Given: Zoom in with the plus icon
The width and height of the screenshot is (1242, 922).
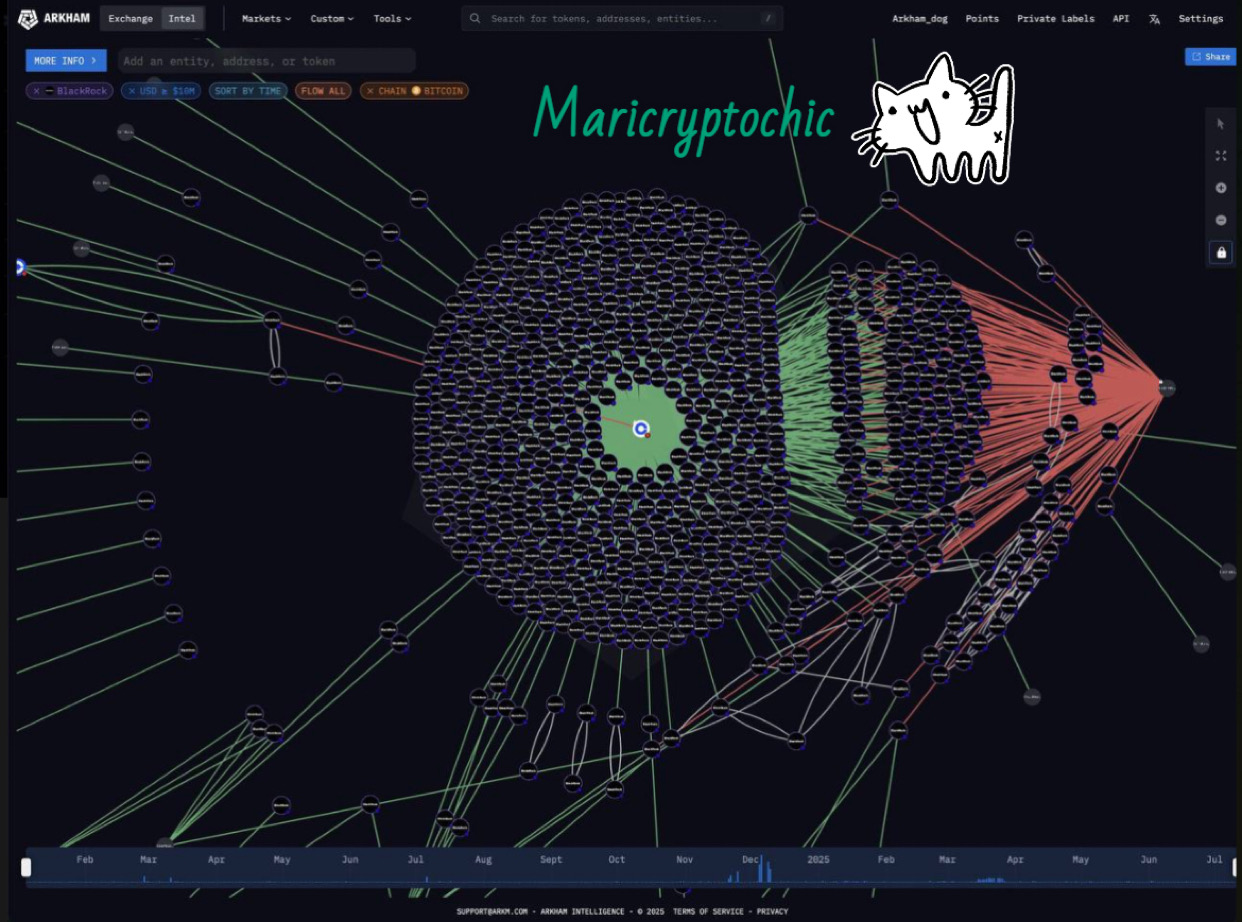Looking at the screenshot, I should pyautogui.click(x=1221, y=188).
